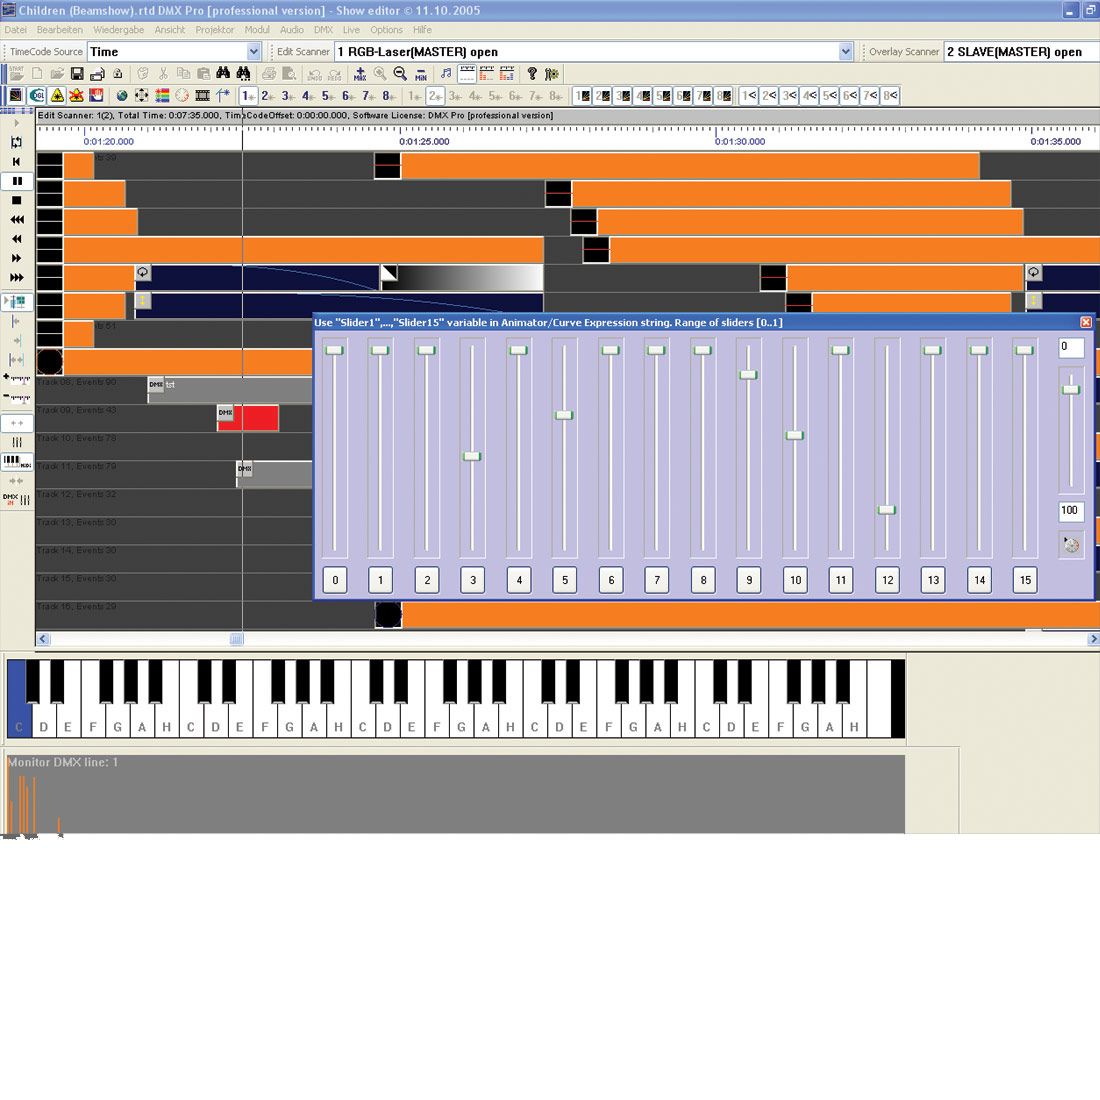Toggle the MIDI keyboard panel button
This screenshot has height=1100, width=1100.
[17, 461]
